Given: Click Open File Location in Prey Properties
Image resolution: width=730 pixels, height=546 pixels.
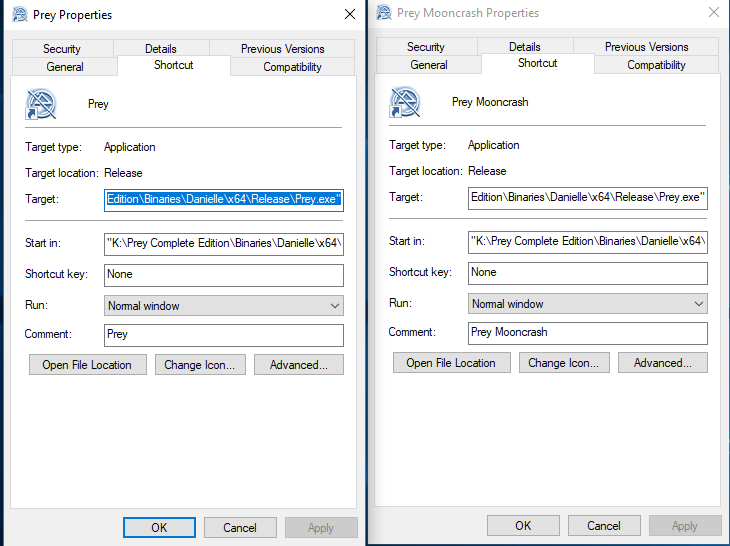Looking at the screenshot, I should [x=88, y=365].
